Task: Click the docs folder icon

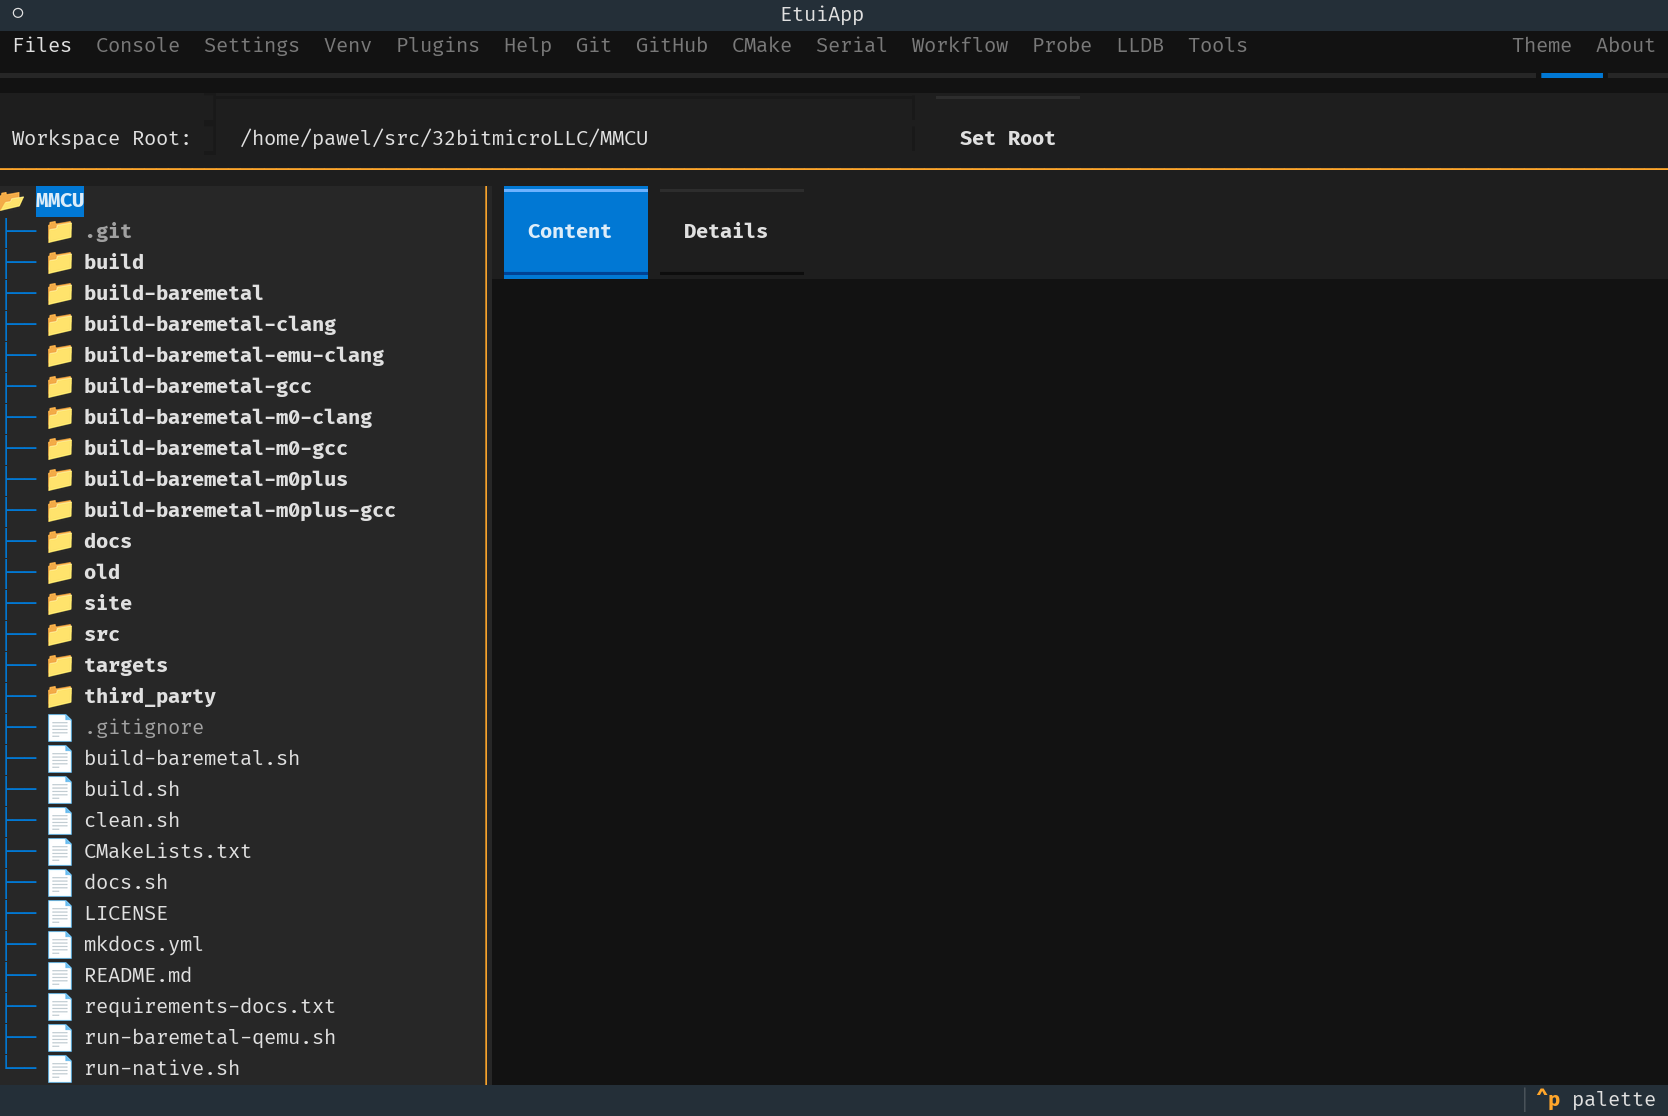Action: tap(60, 541)
